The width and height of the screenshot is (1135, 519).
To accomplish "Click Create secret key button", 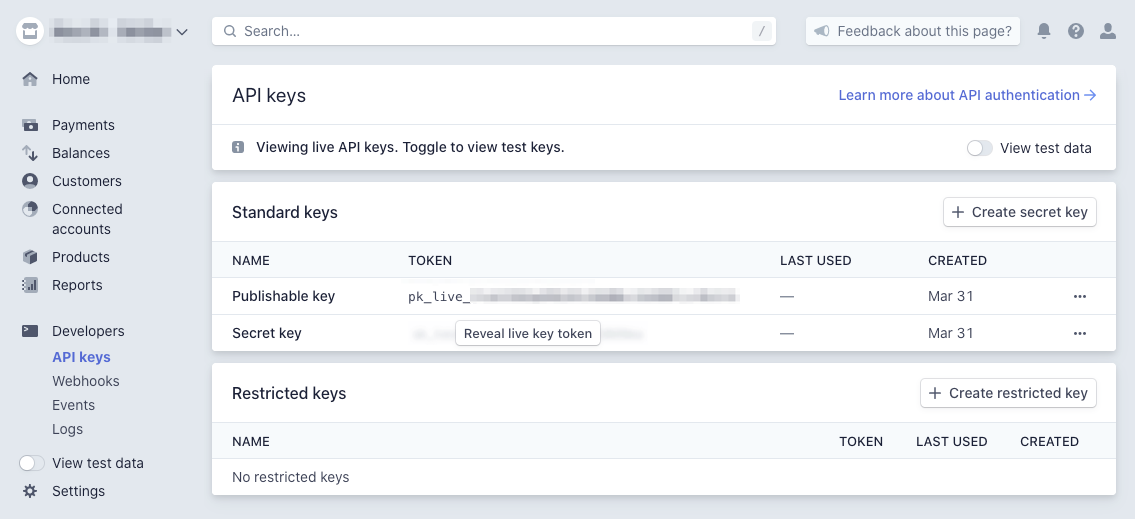I will tap(1020, 212).
